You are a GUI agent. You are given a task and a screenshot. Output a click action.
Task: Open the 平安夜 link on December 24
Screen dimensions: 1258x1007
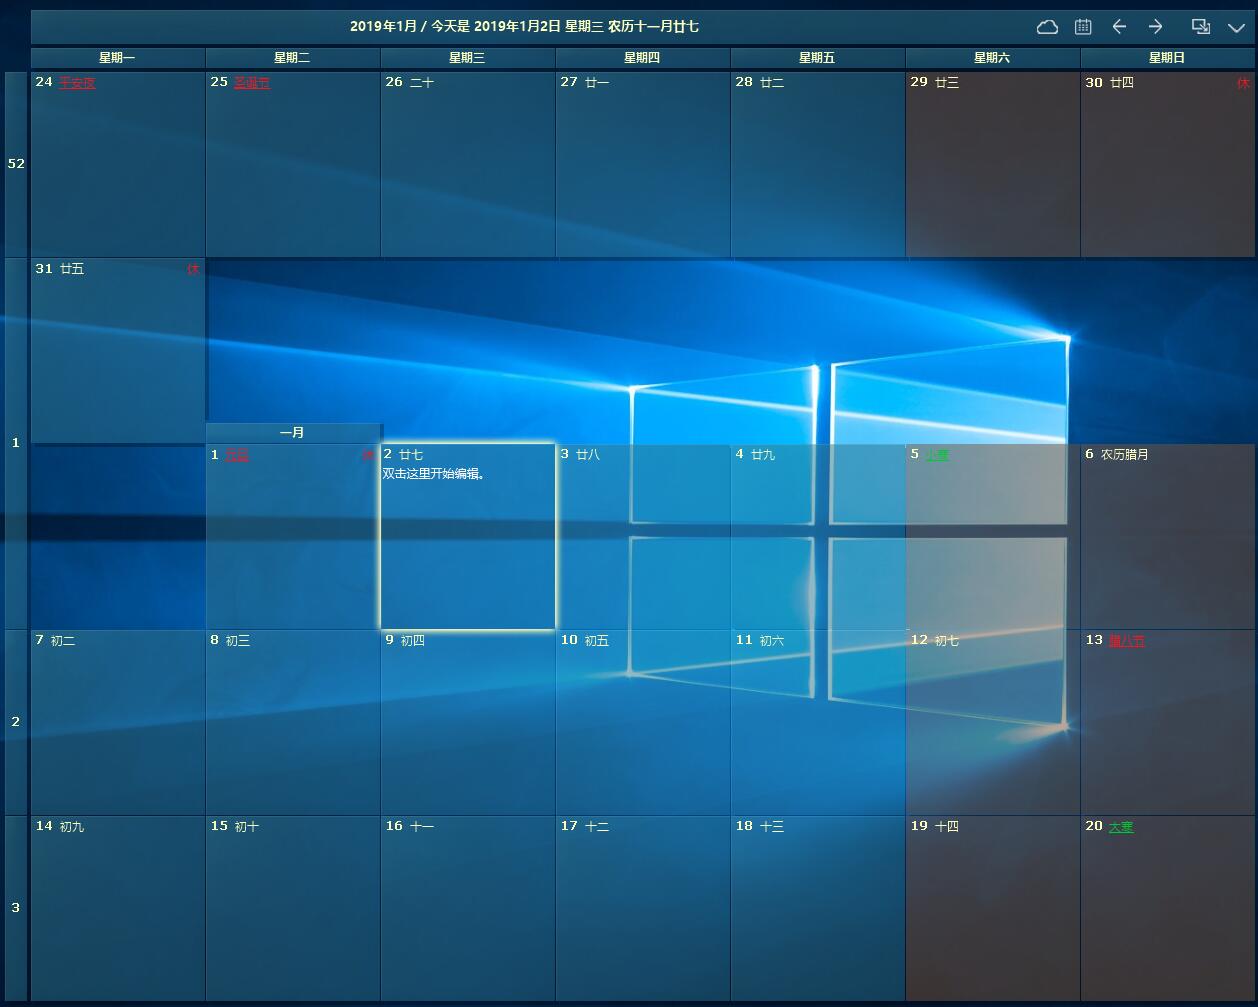coord(78,82)
